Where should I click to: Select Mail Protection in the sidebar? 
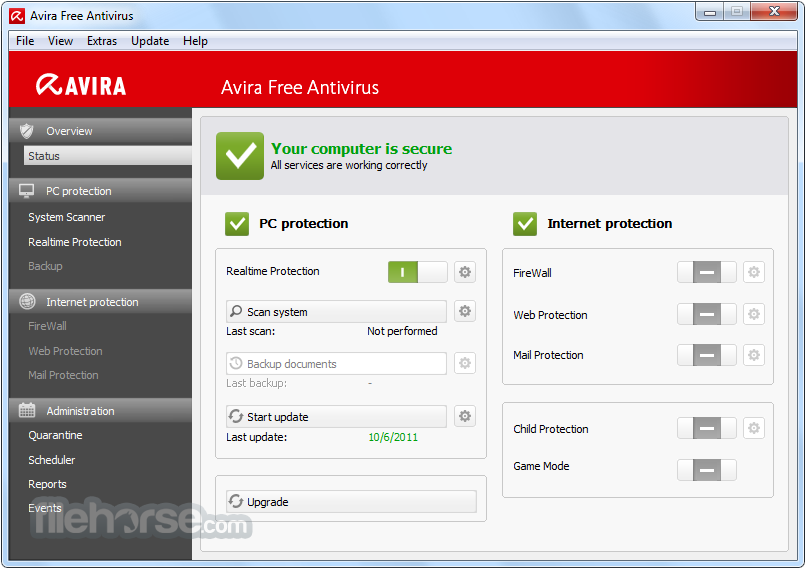[x=63, y=375]
